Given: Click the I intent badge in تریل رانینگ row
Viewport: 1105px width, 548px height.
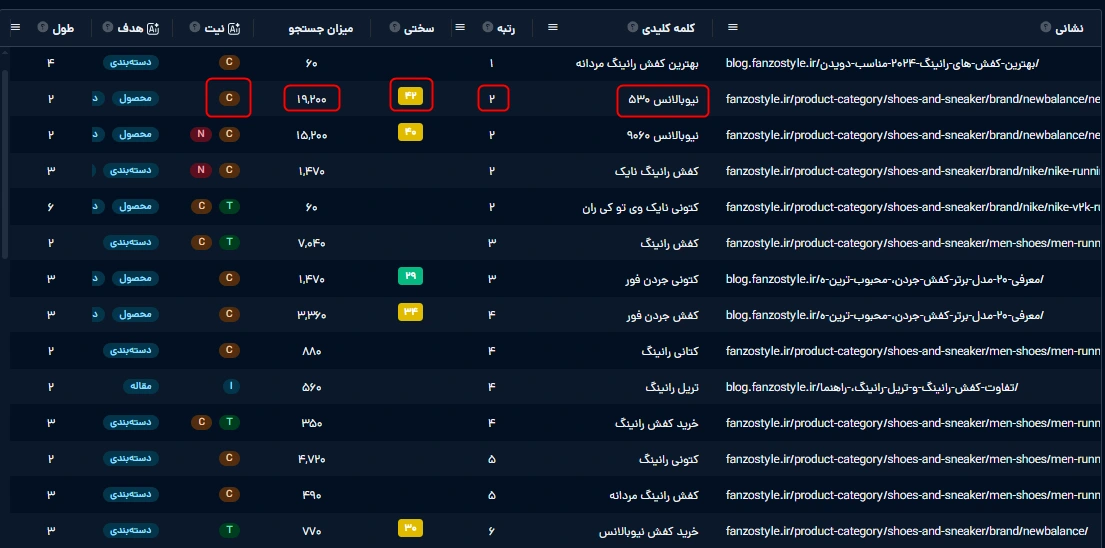Looking at the screenshot, I should pyautogui.click(x=232, y=386).
